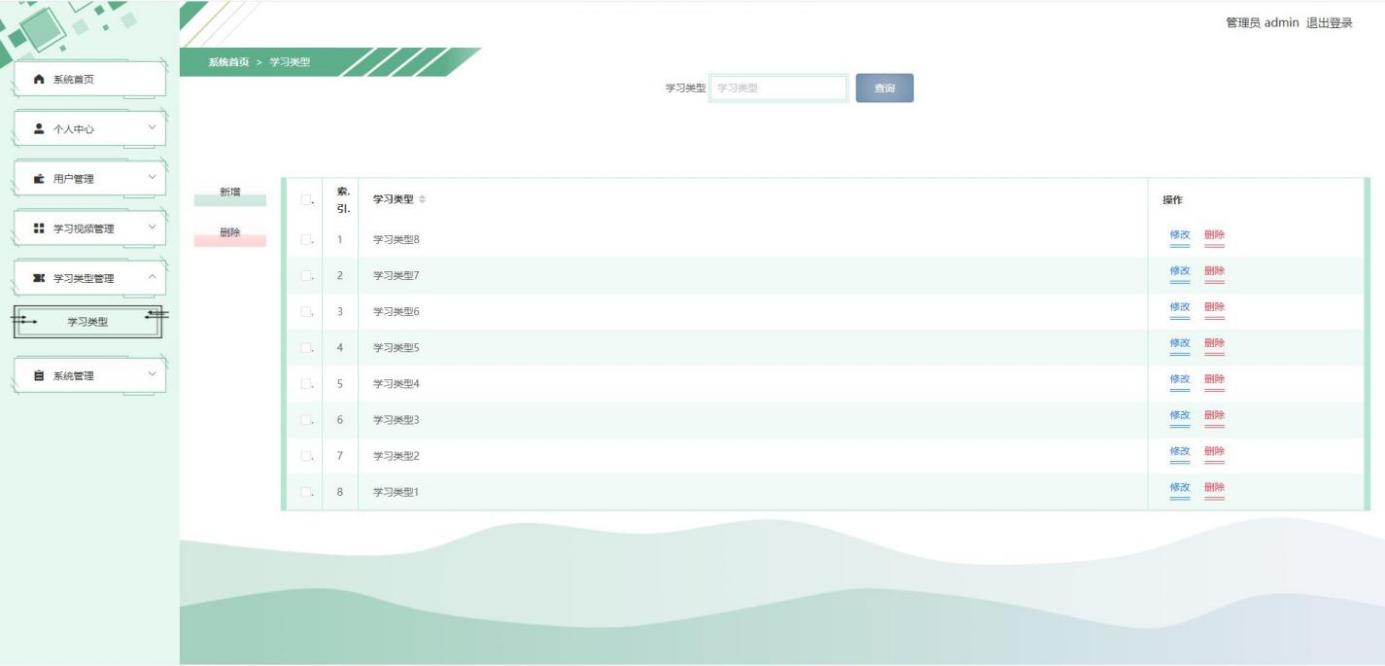This screenshot has height=666, width=1385.
Task: Click 系统首页 in the breadcrumb
Action: point(228,62)
